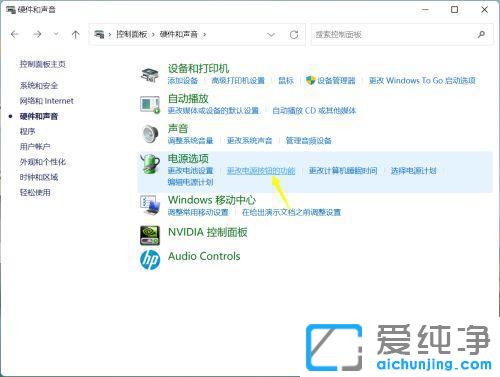The width and height of the screenshot is (500, 377).
Task: Click the AutoPlay category icon
Action: pyautogui.click(x=150, y=104)
